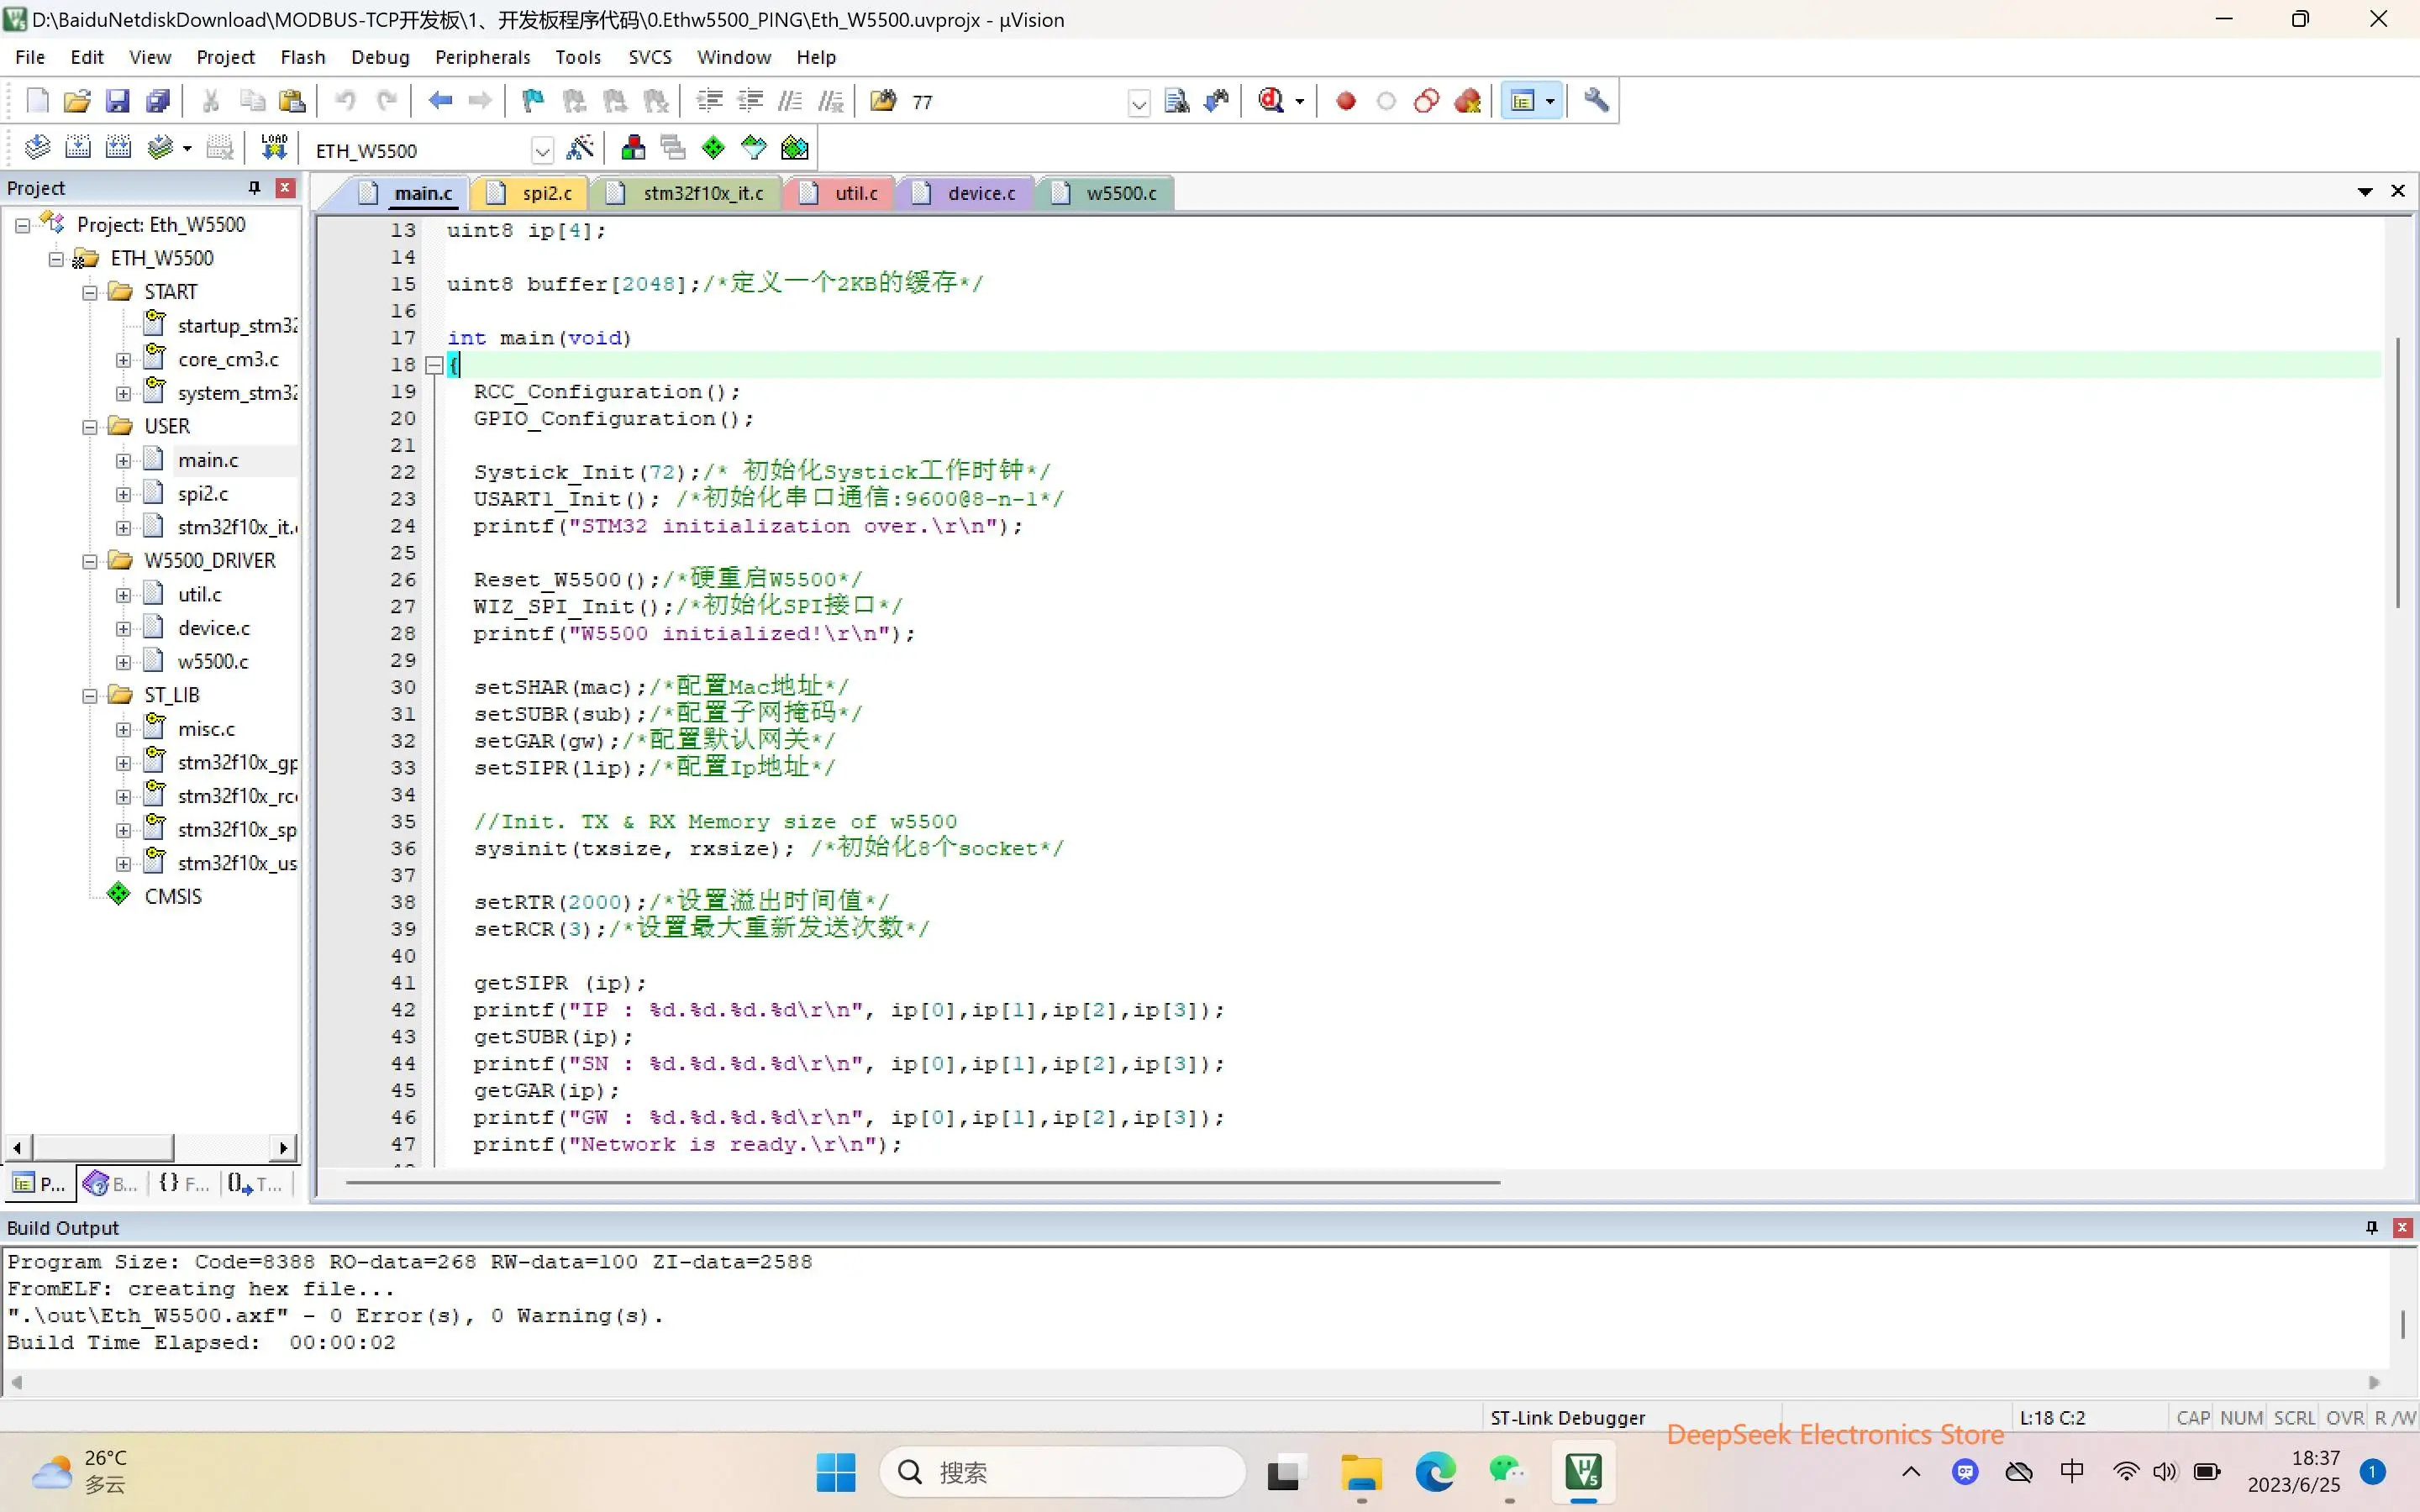This screenshot has height=1512, width=2420.
Task: Start debug session magnifier icon
Action: coord(1271,101)
